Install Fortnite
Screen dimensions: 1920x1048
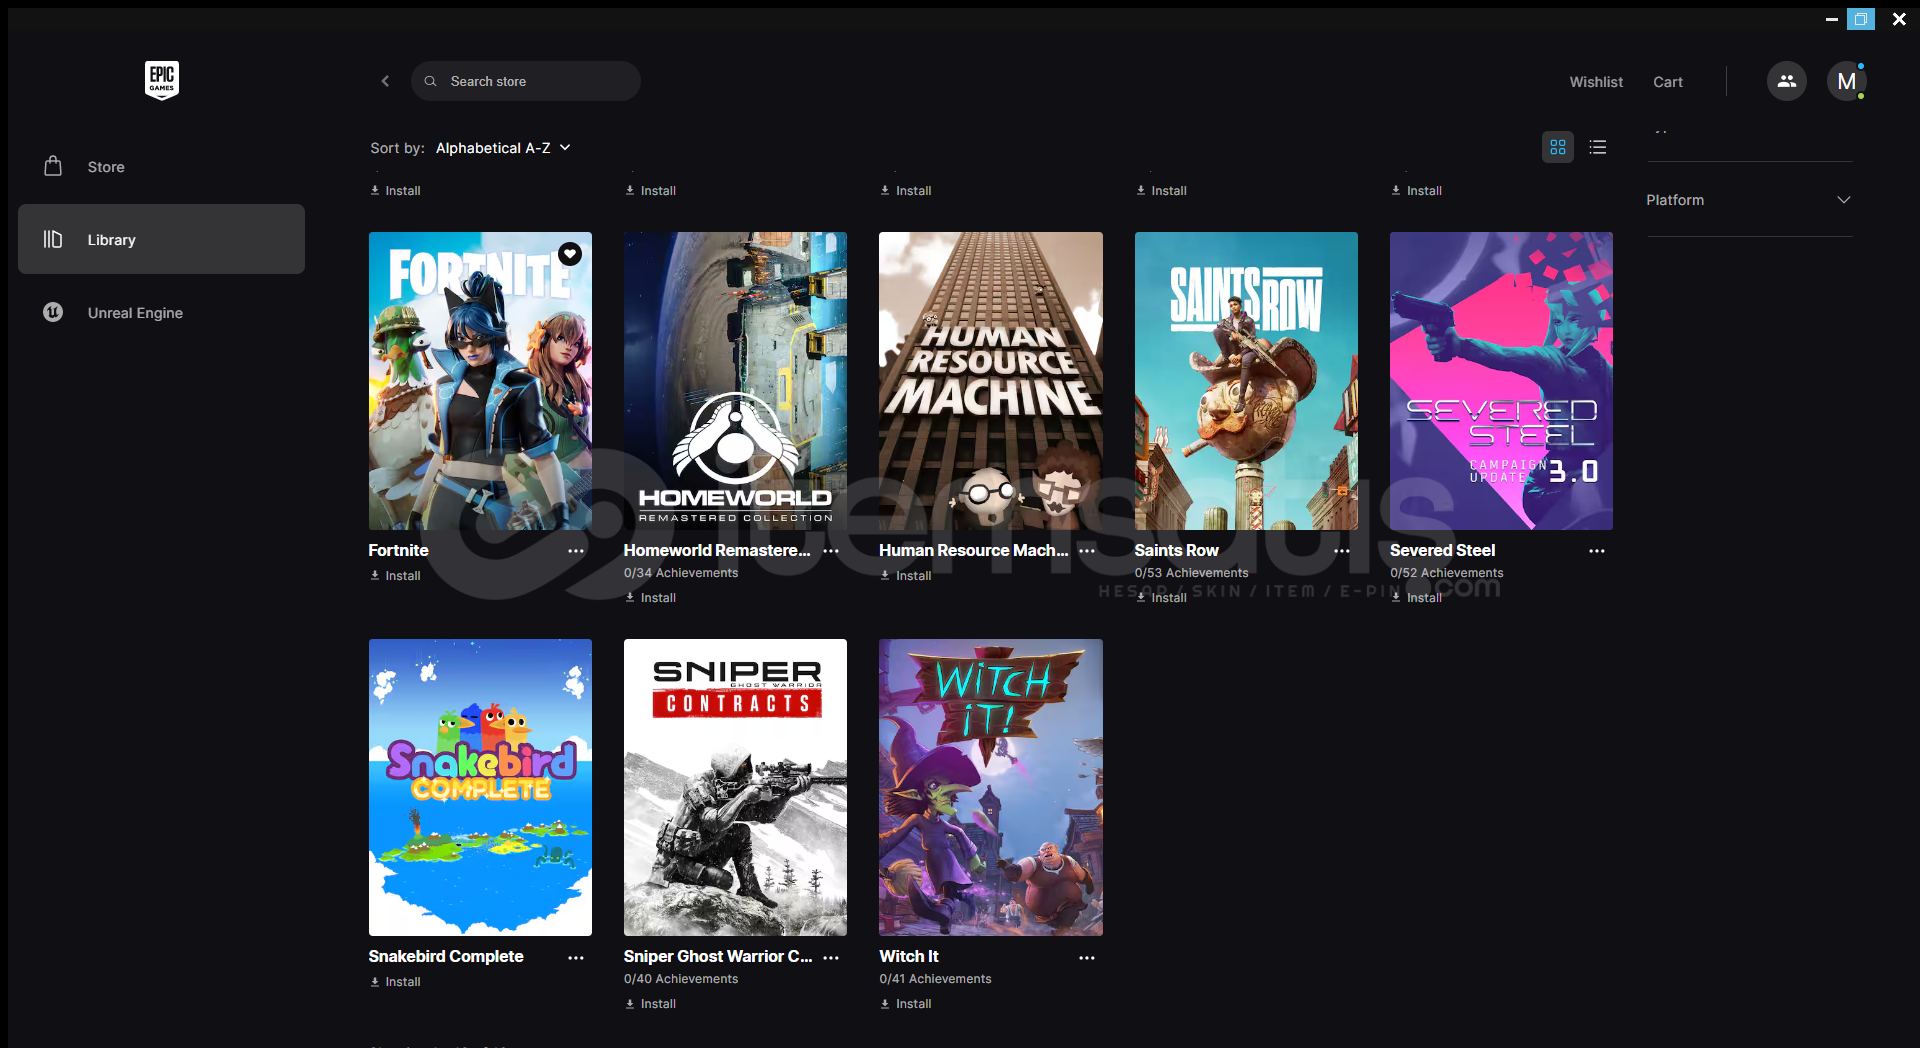(x=395, y=576)
